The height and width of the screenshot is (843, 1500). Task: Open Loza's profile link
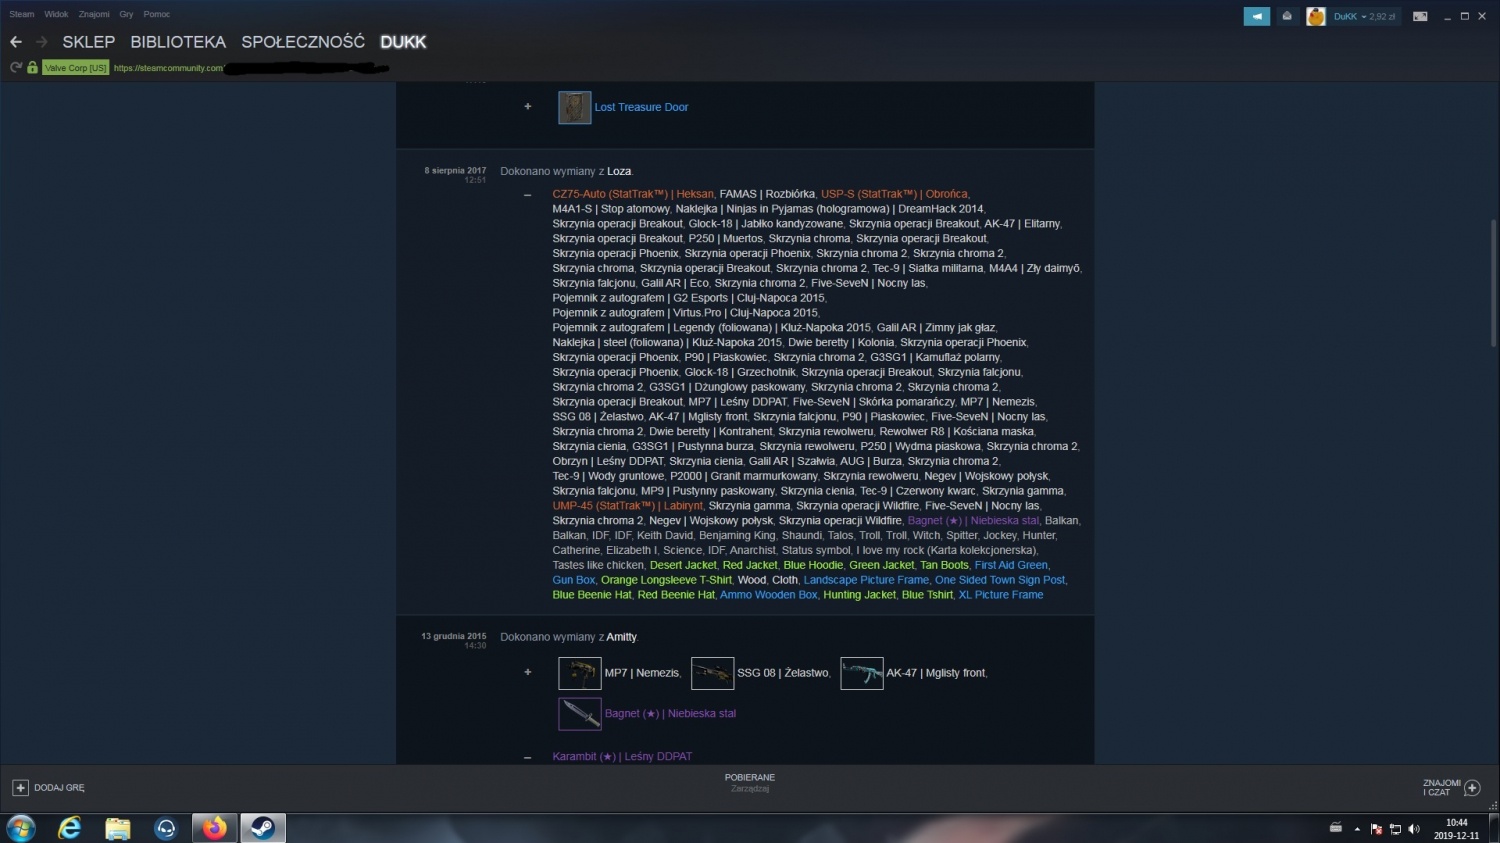(x=619, y=172)
